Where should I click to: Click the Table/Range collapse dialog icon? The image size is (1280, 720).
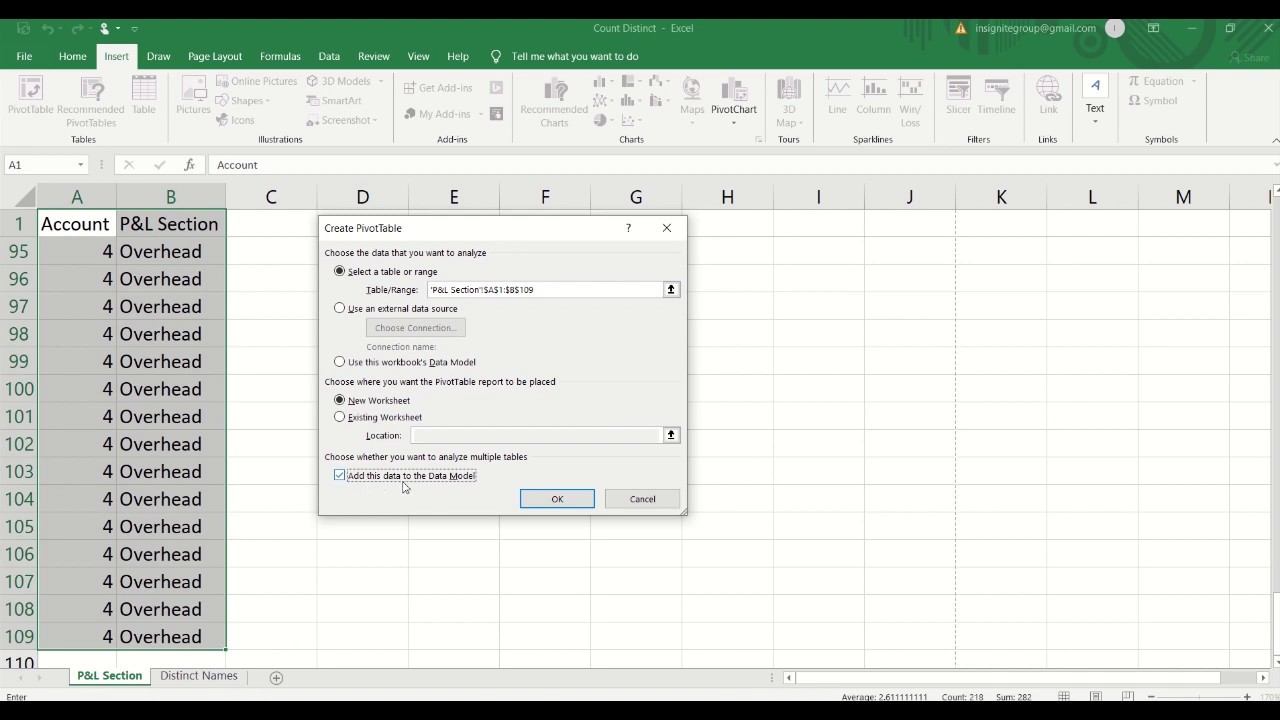(671, 290)
